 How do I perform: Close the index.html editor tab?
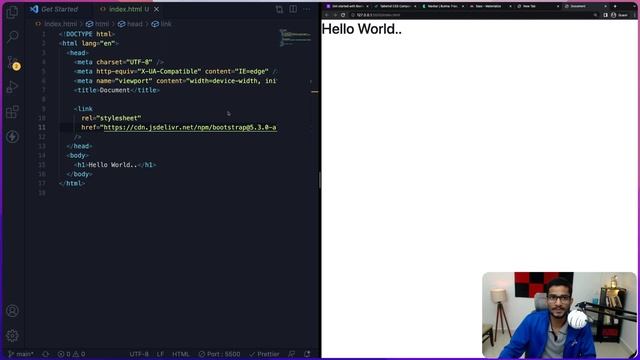click(157, 9)
